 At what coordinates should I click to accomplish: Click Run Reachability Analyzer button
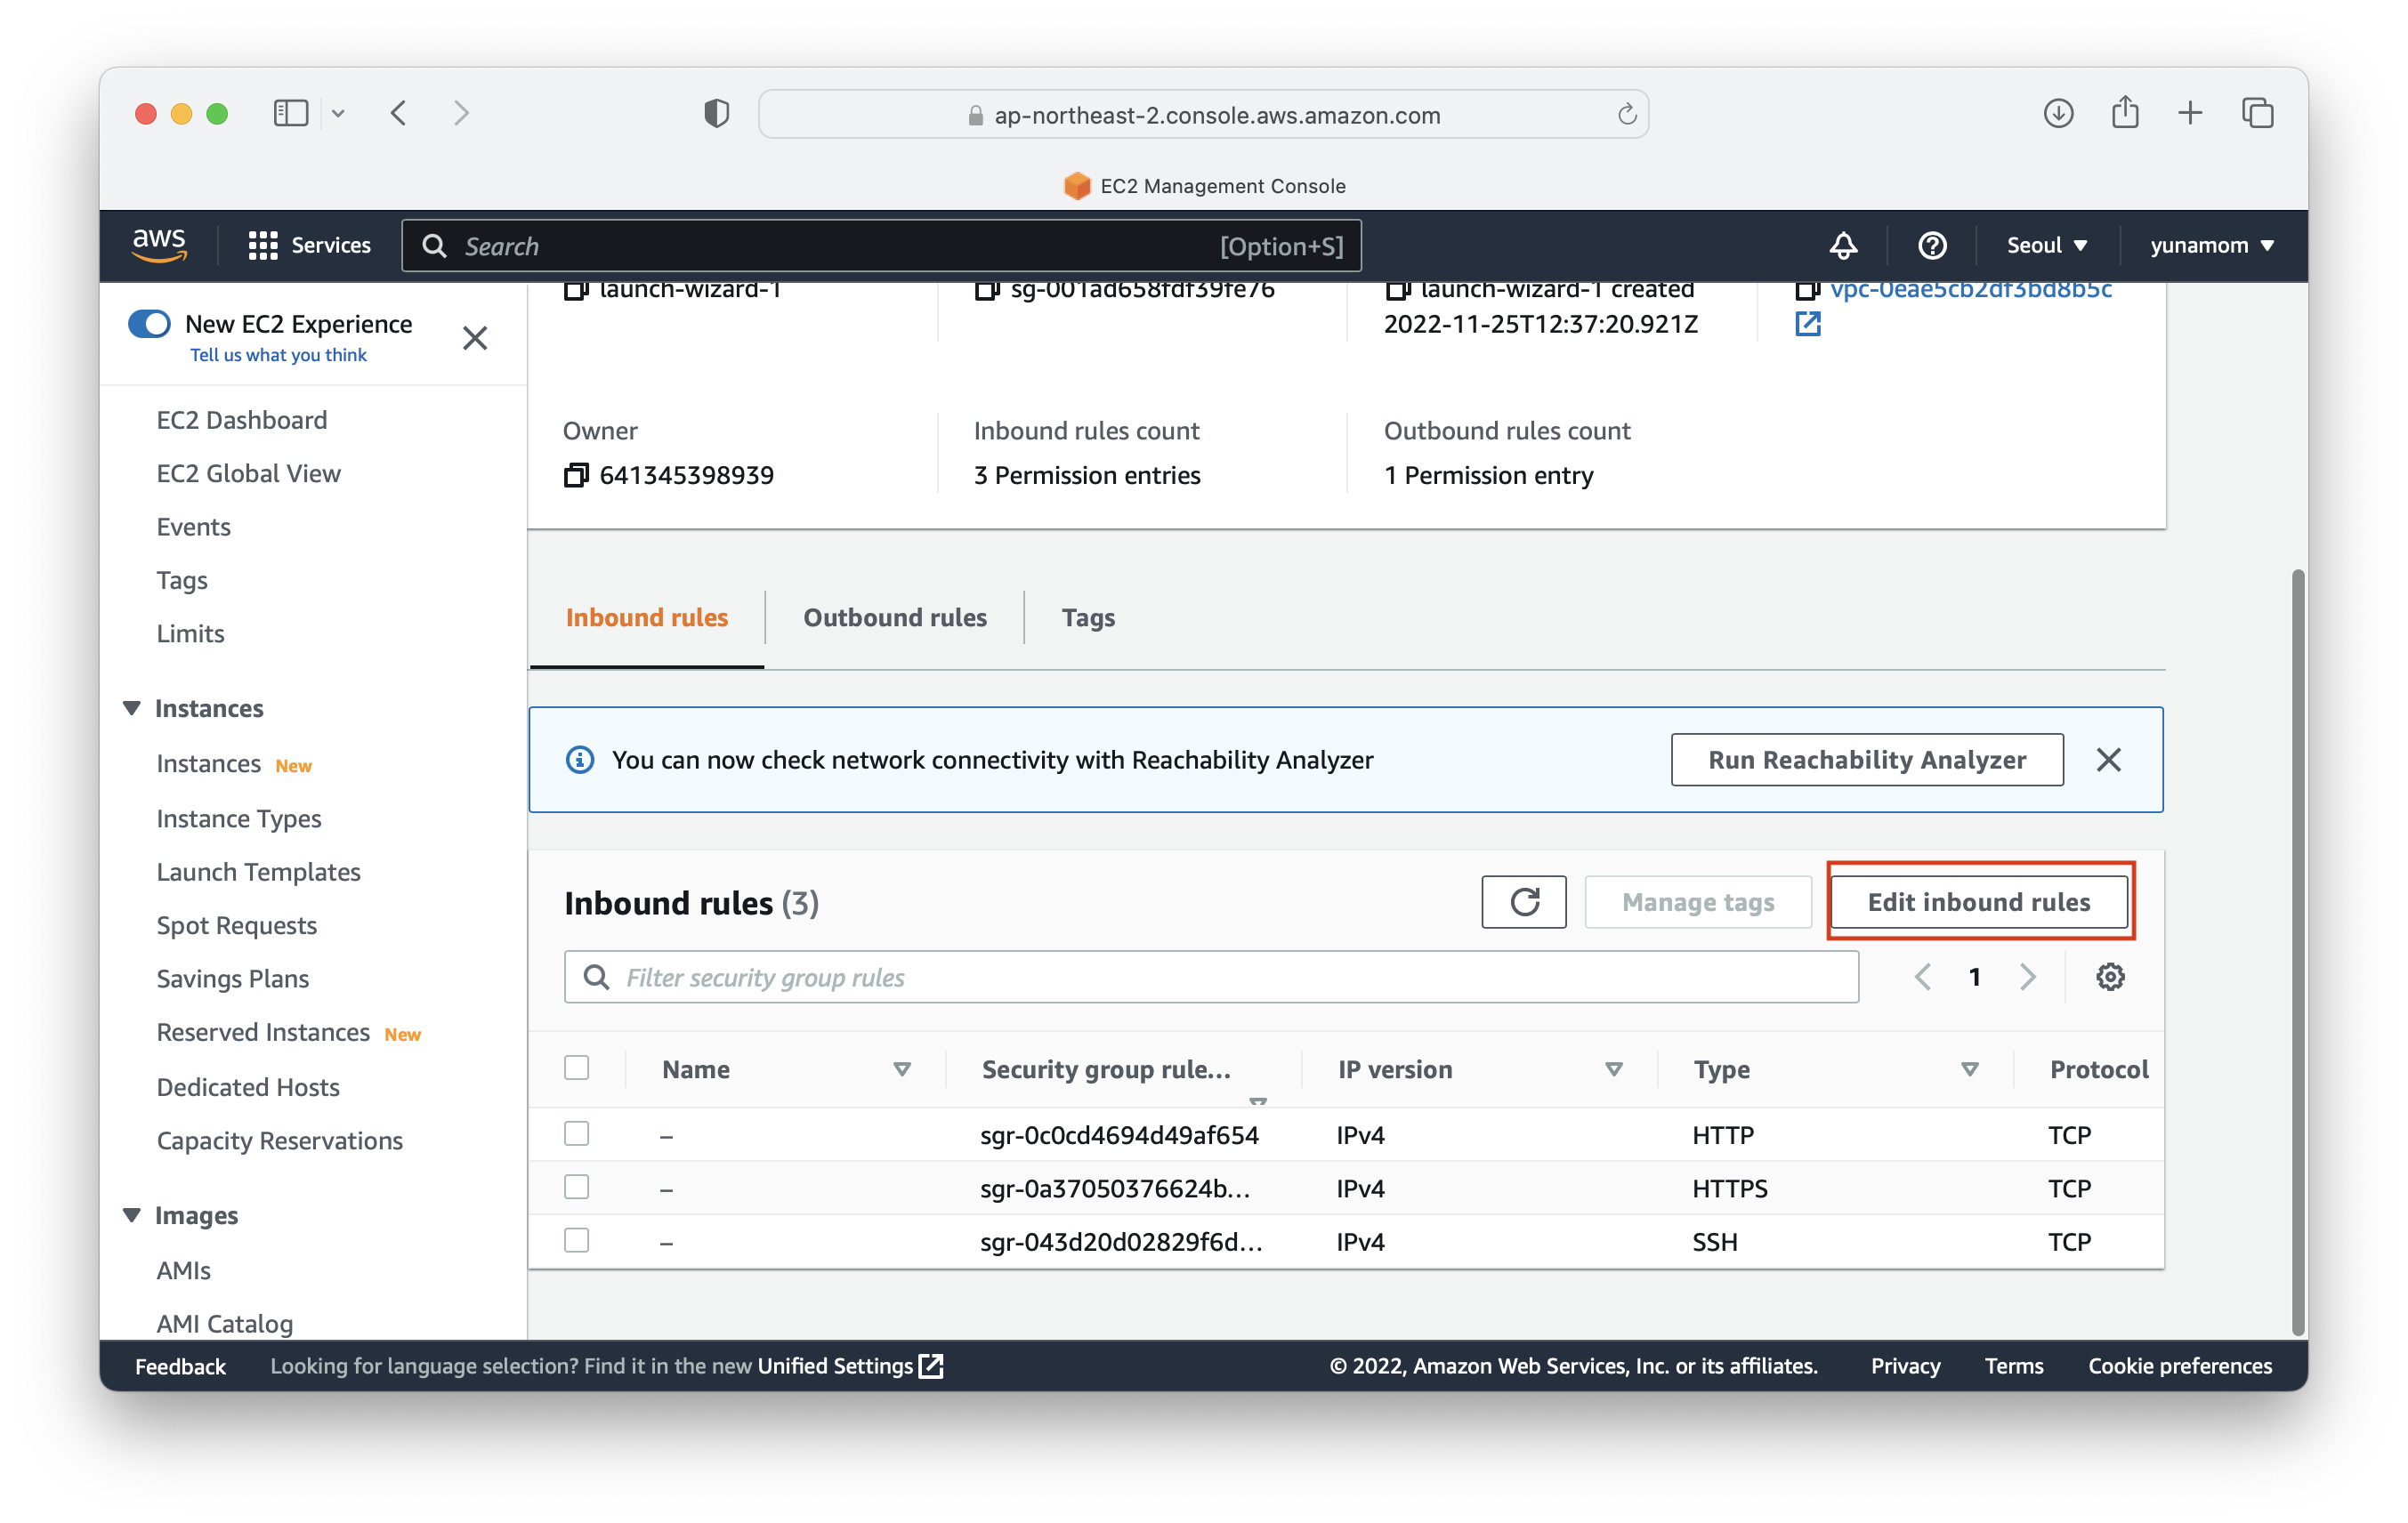(1866, 760)
